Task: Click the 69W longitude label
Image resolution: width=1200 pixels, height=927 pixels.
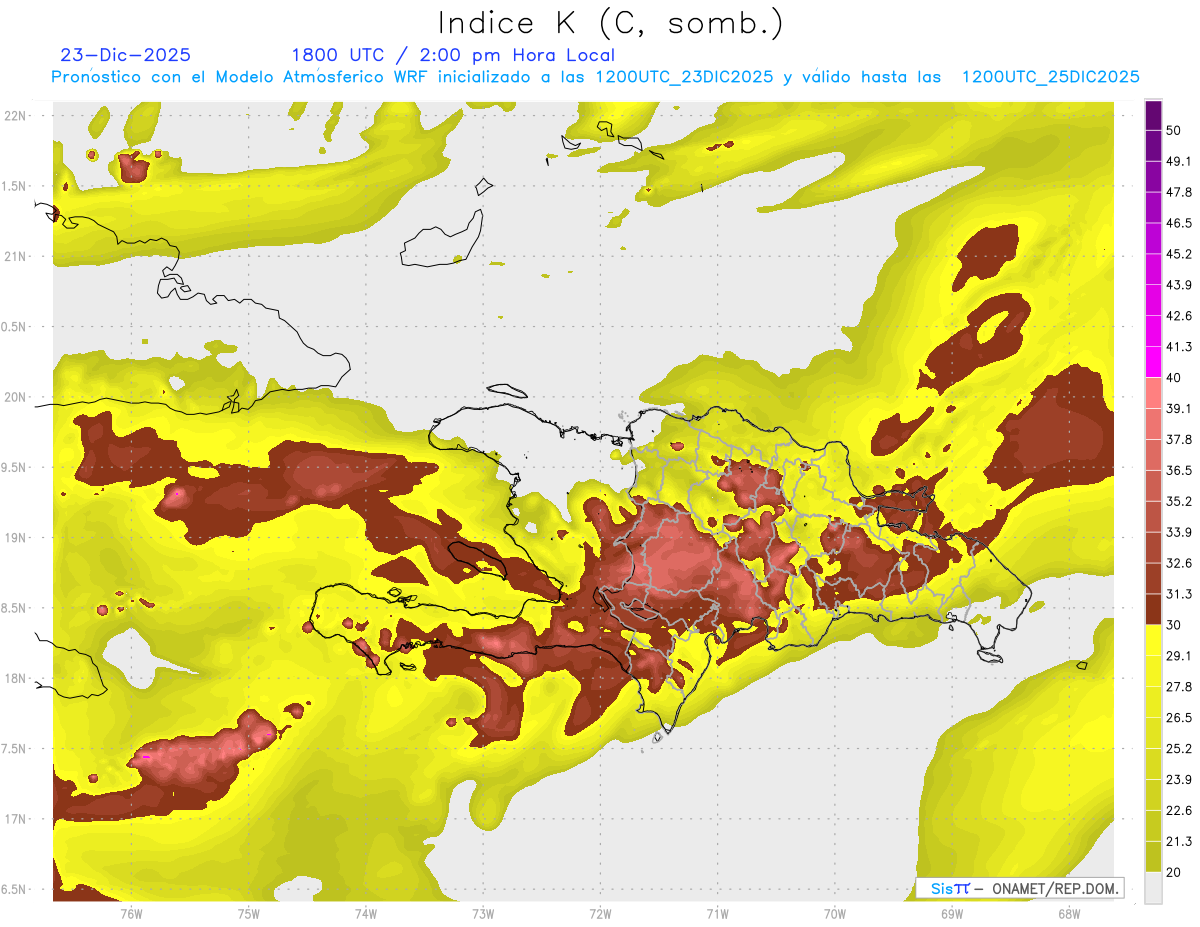Action: click(952, 914)
